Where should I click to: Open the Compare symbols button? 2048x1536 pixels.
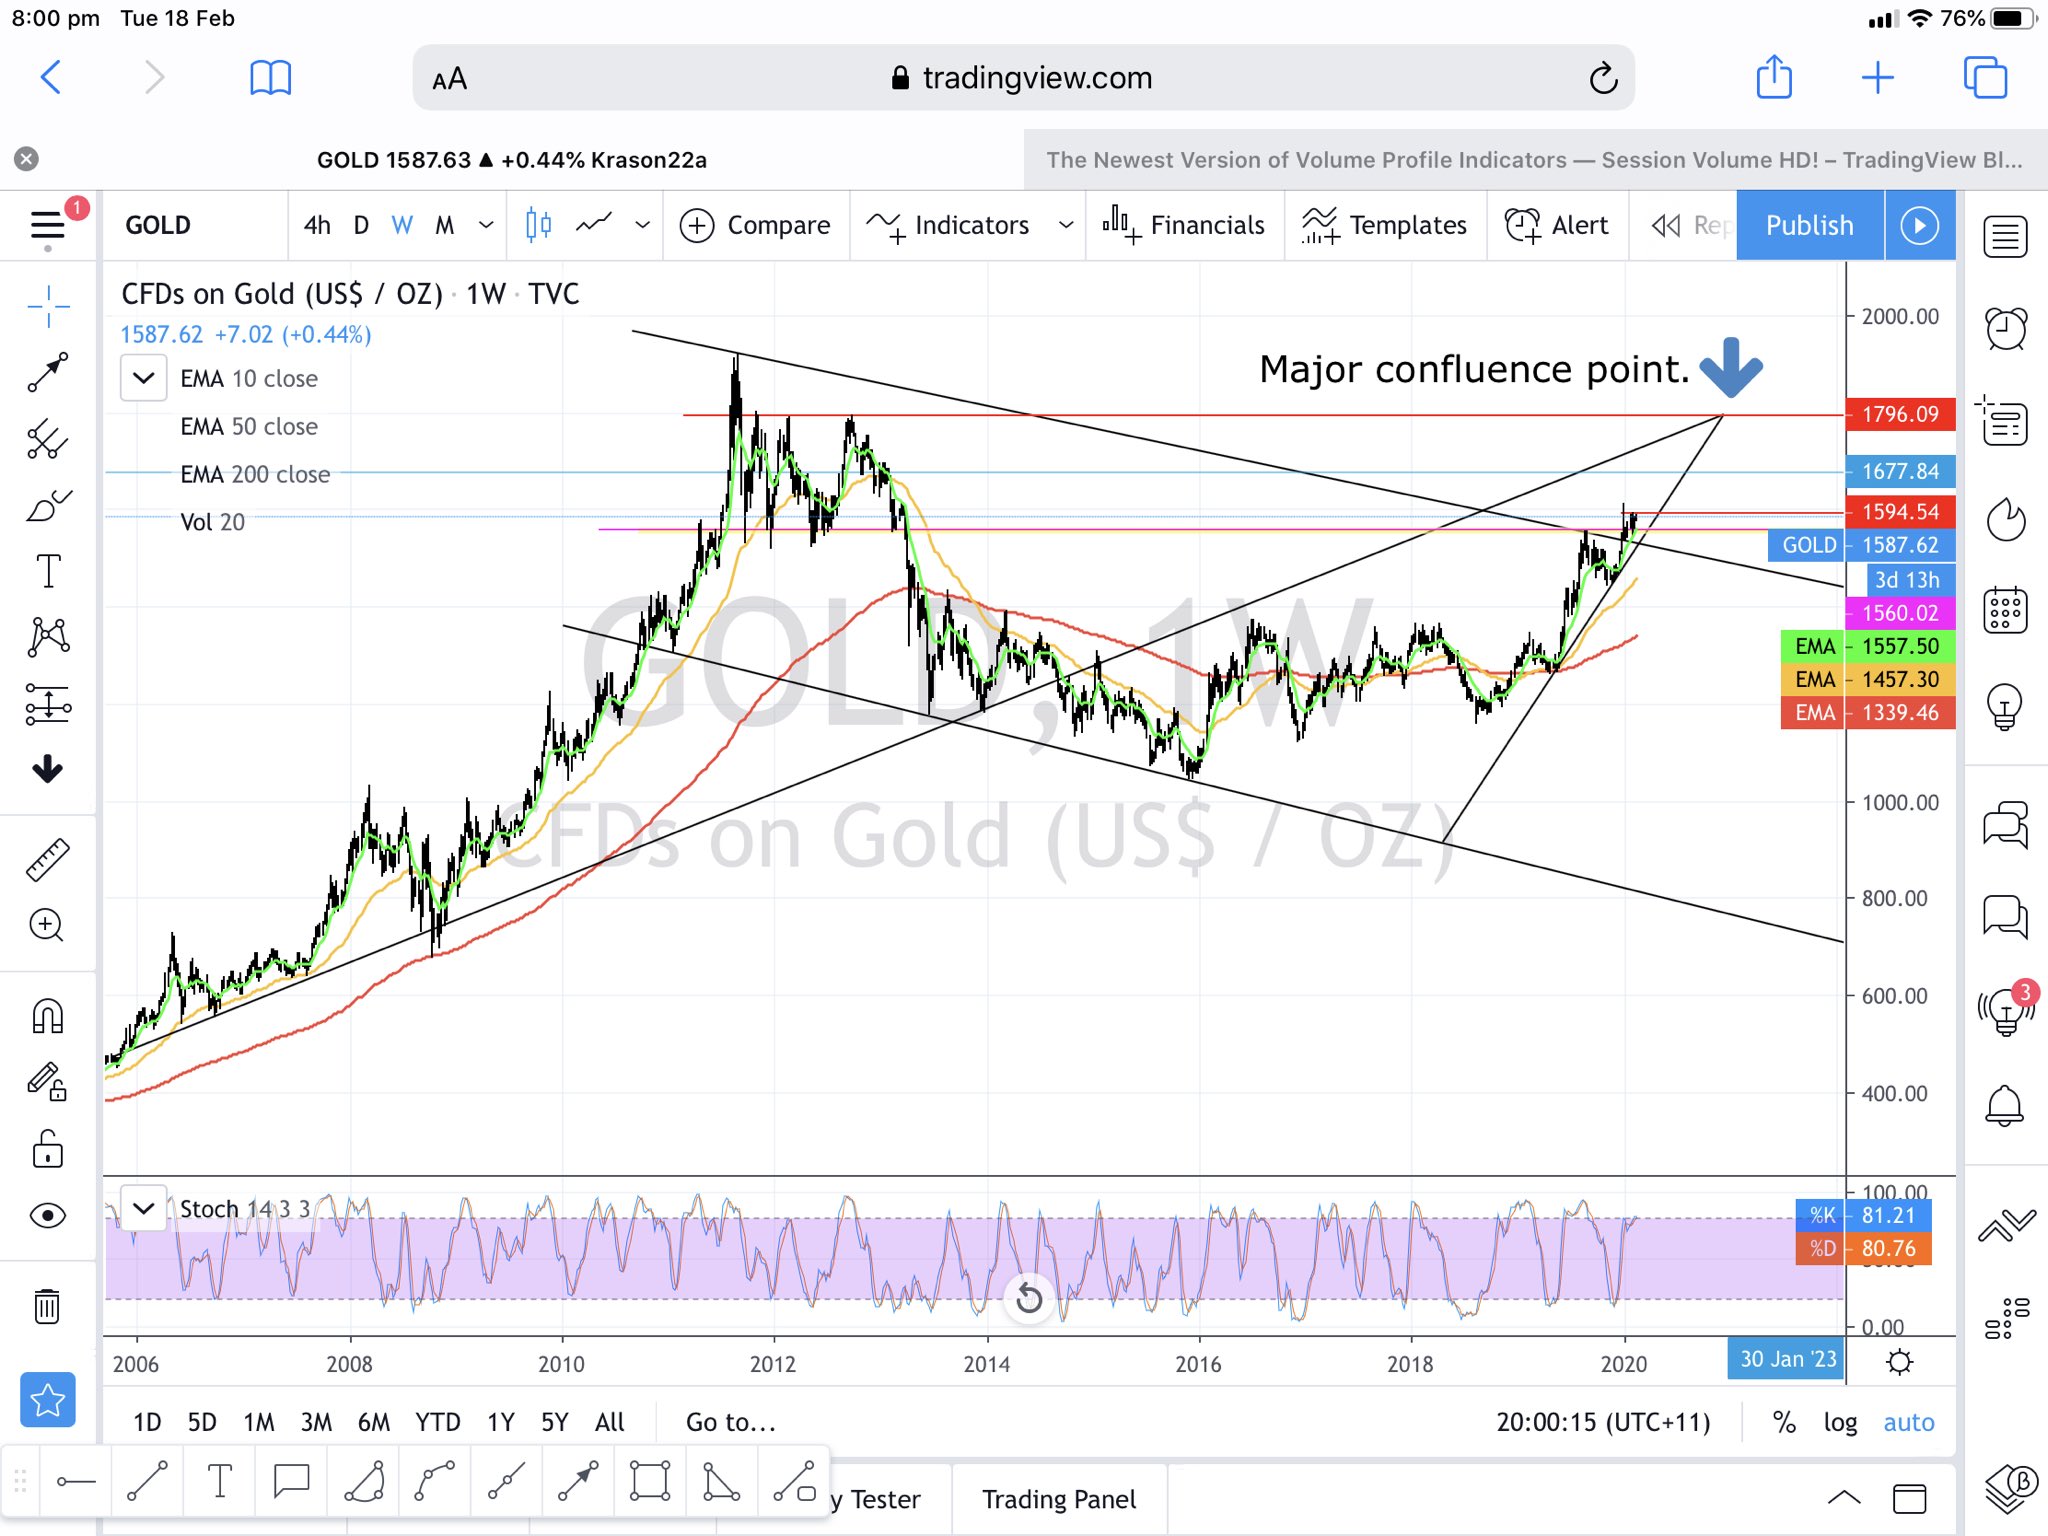point(756,225)
